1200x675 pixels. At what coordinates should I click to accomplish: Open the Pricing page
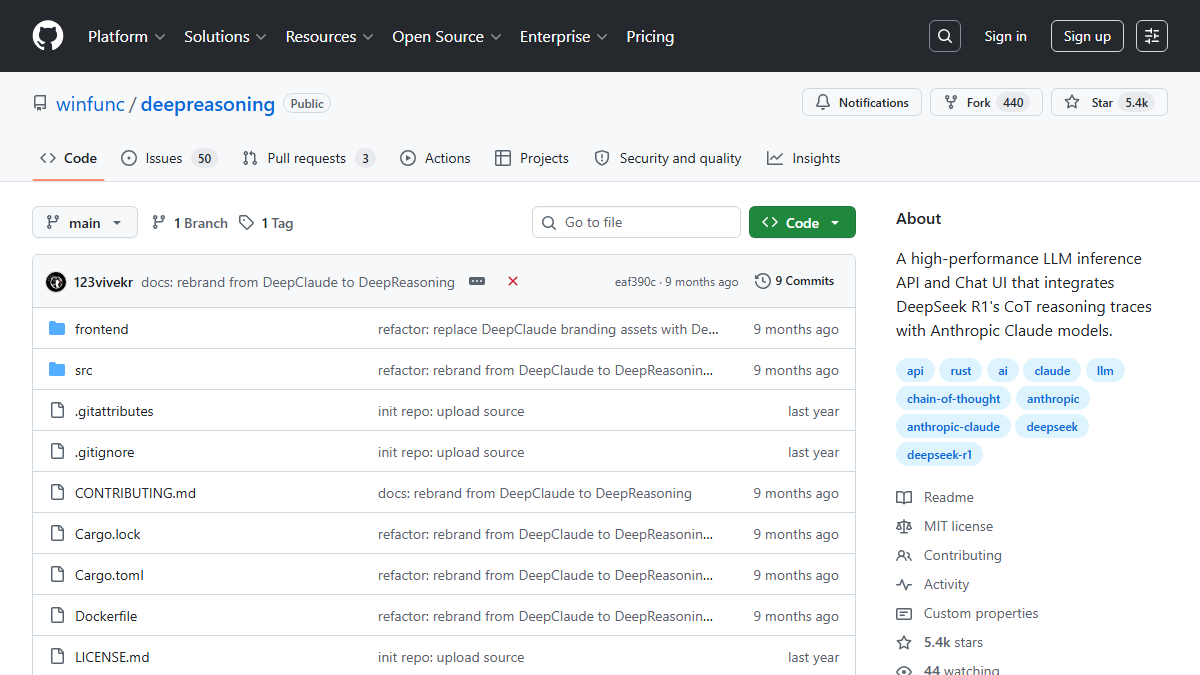pos(650,36)
